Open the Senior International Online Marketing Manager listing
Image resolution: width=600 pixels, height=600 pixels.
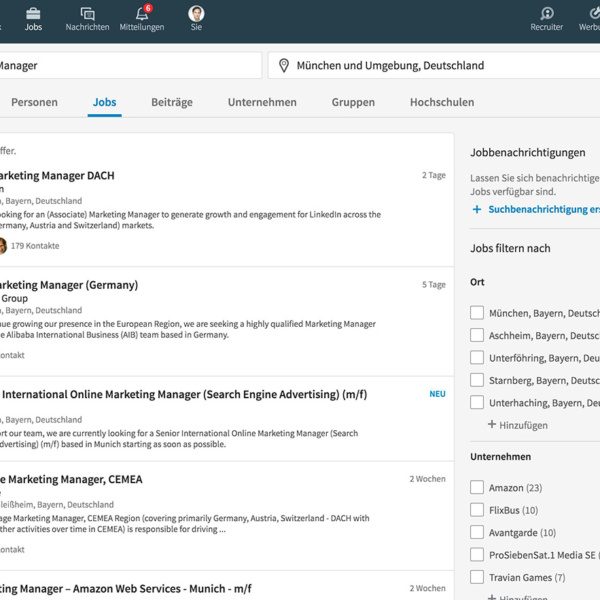(184, 395)
